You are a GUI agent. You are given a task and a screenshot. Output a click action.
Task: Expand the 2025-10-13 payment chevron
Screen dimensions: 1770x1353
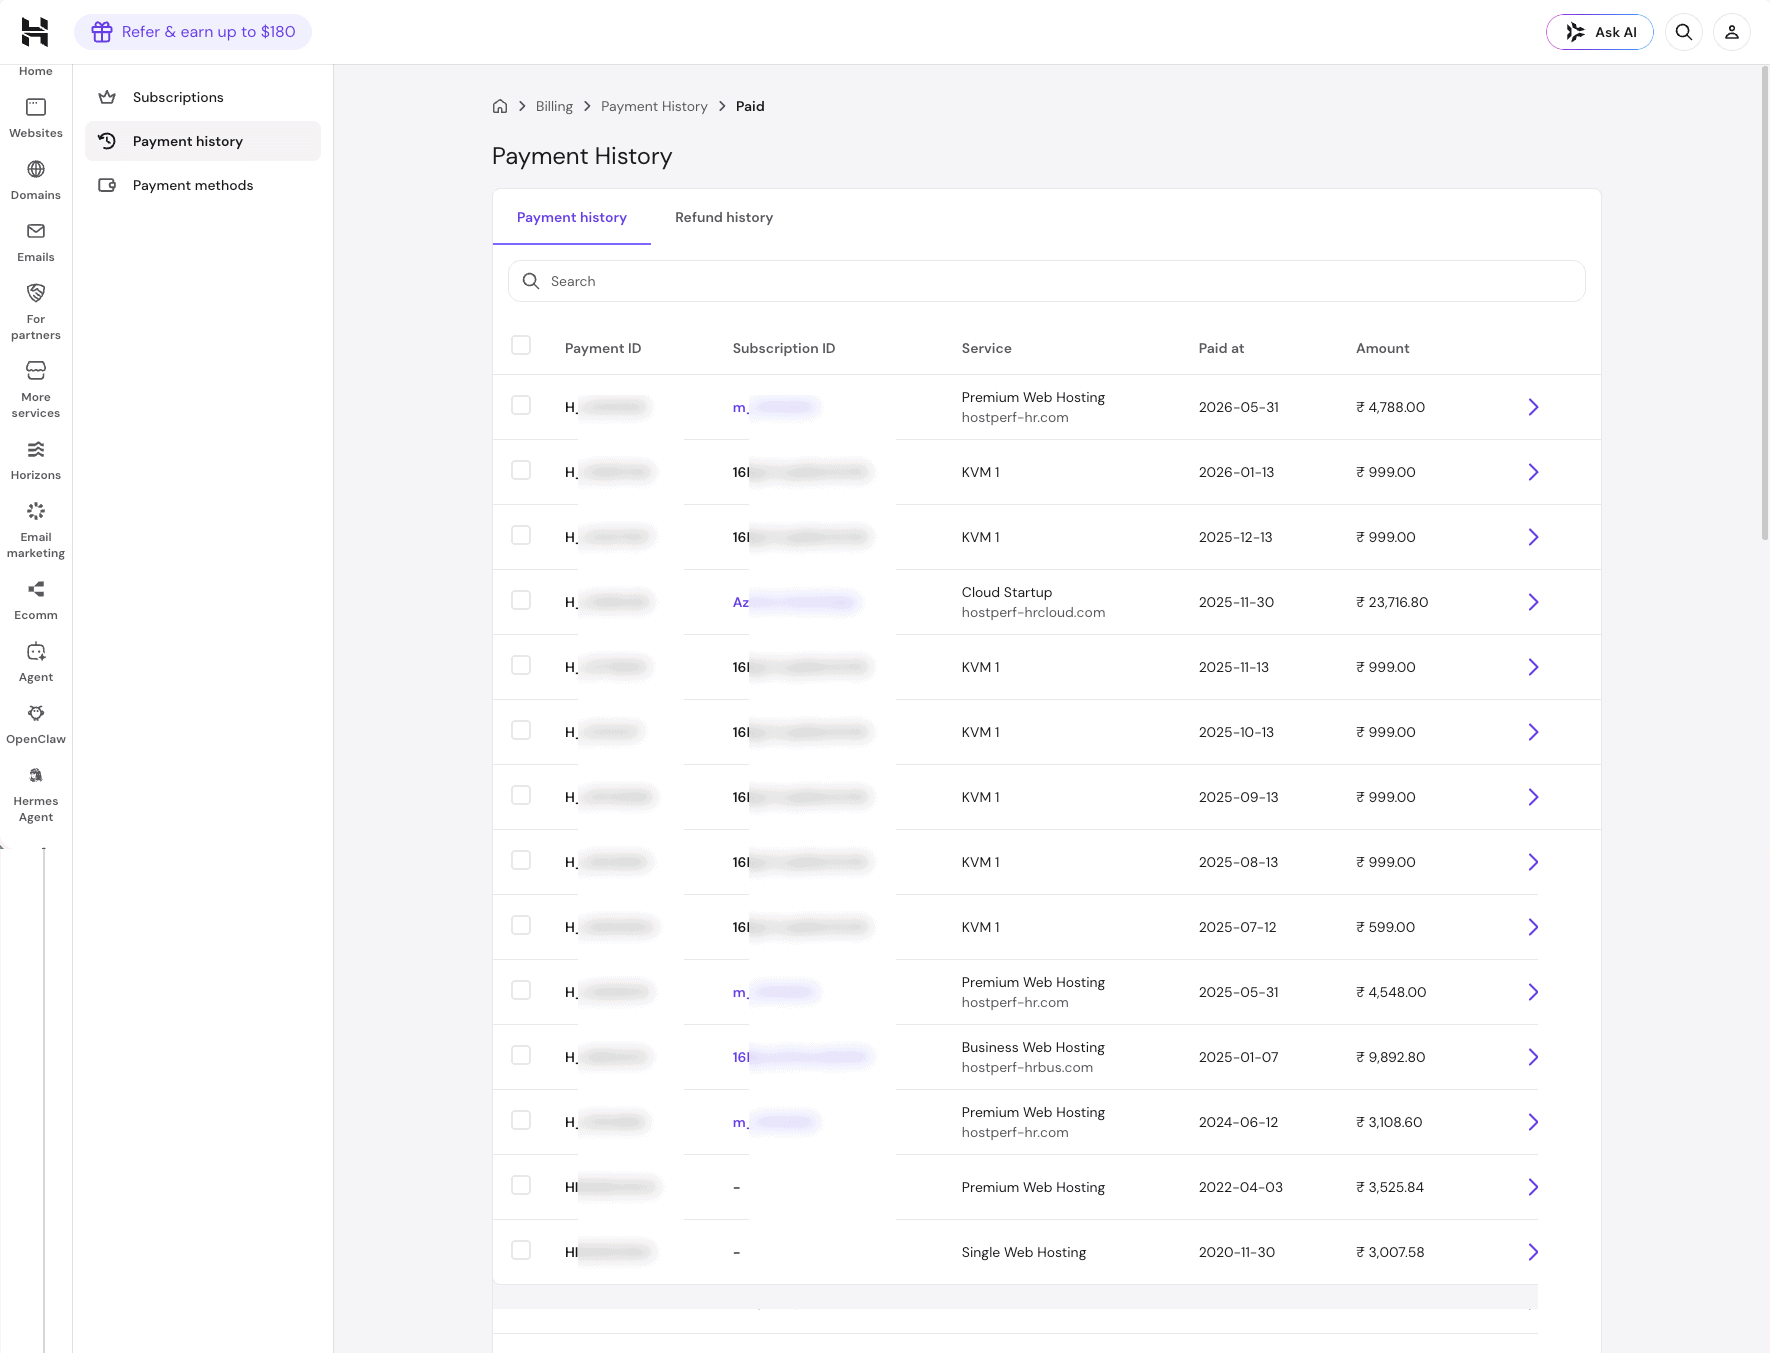coord(1533,732)
